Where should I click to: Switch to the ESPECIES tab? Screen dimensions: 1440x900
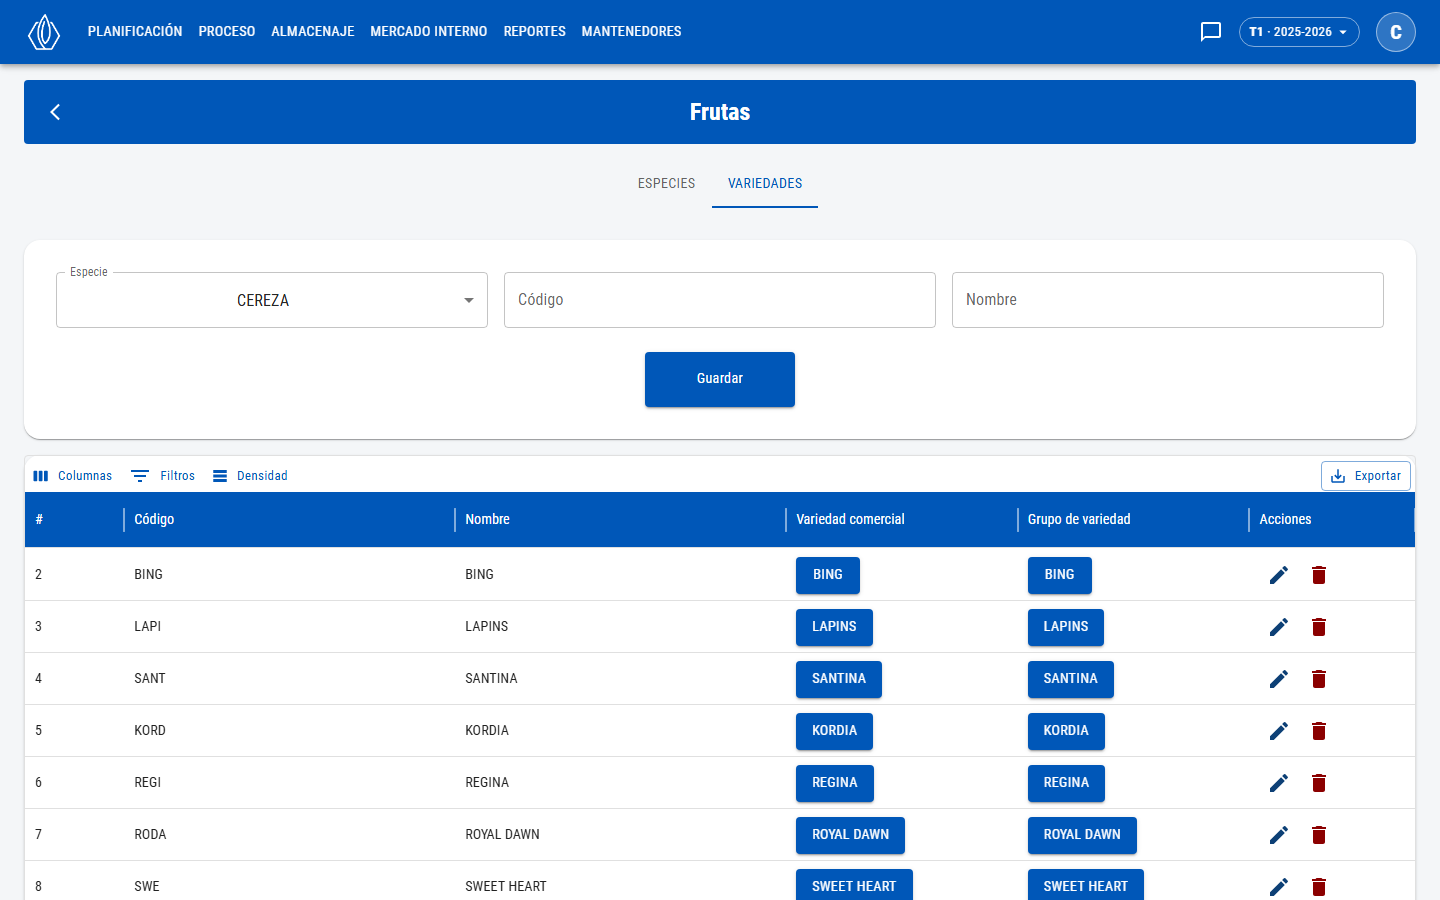tap(666, 183)
